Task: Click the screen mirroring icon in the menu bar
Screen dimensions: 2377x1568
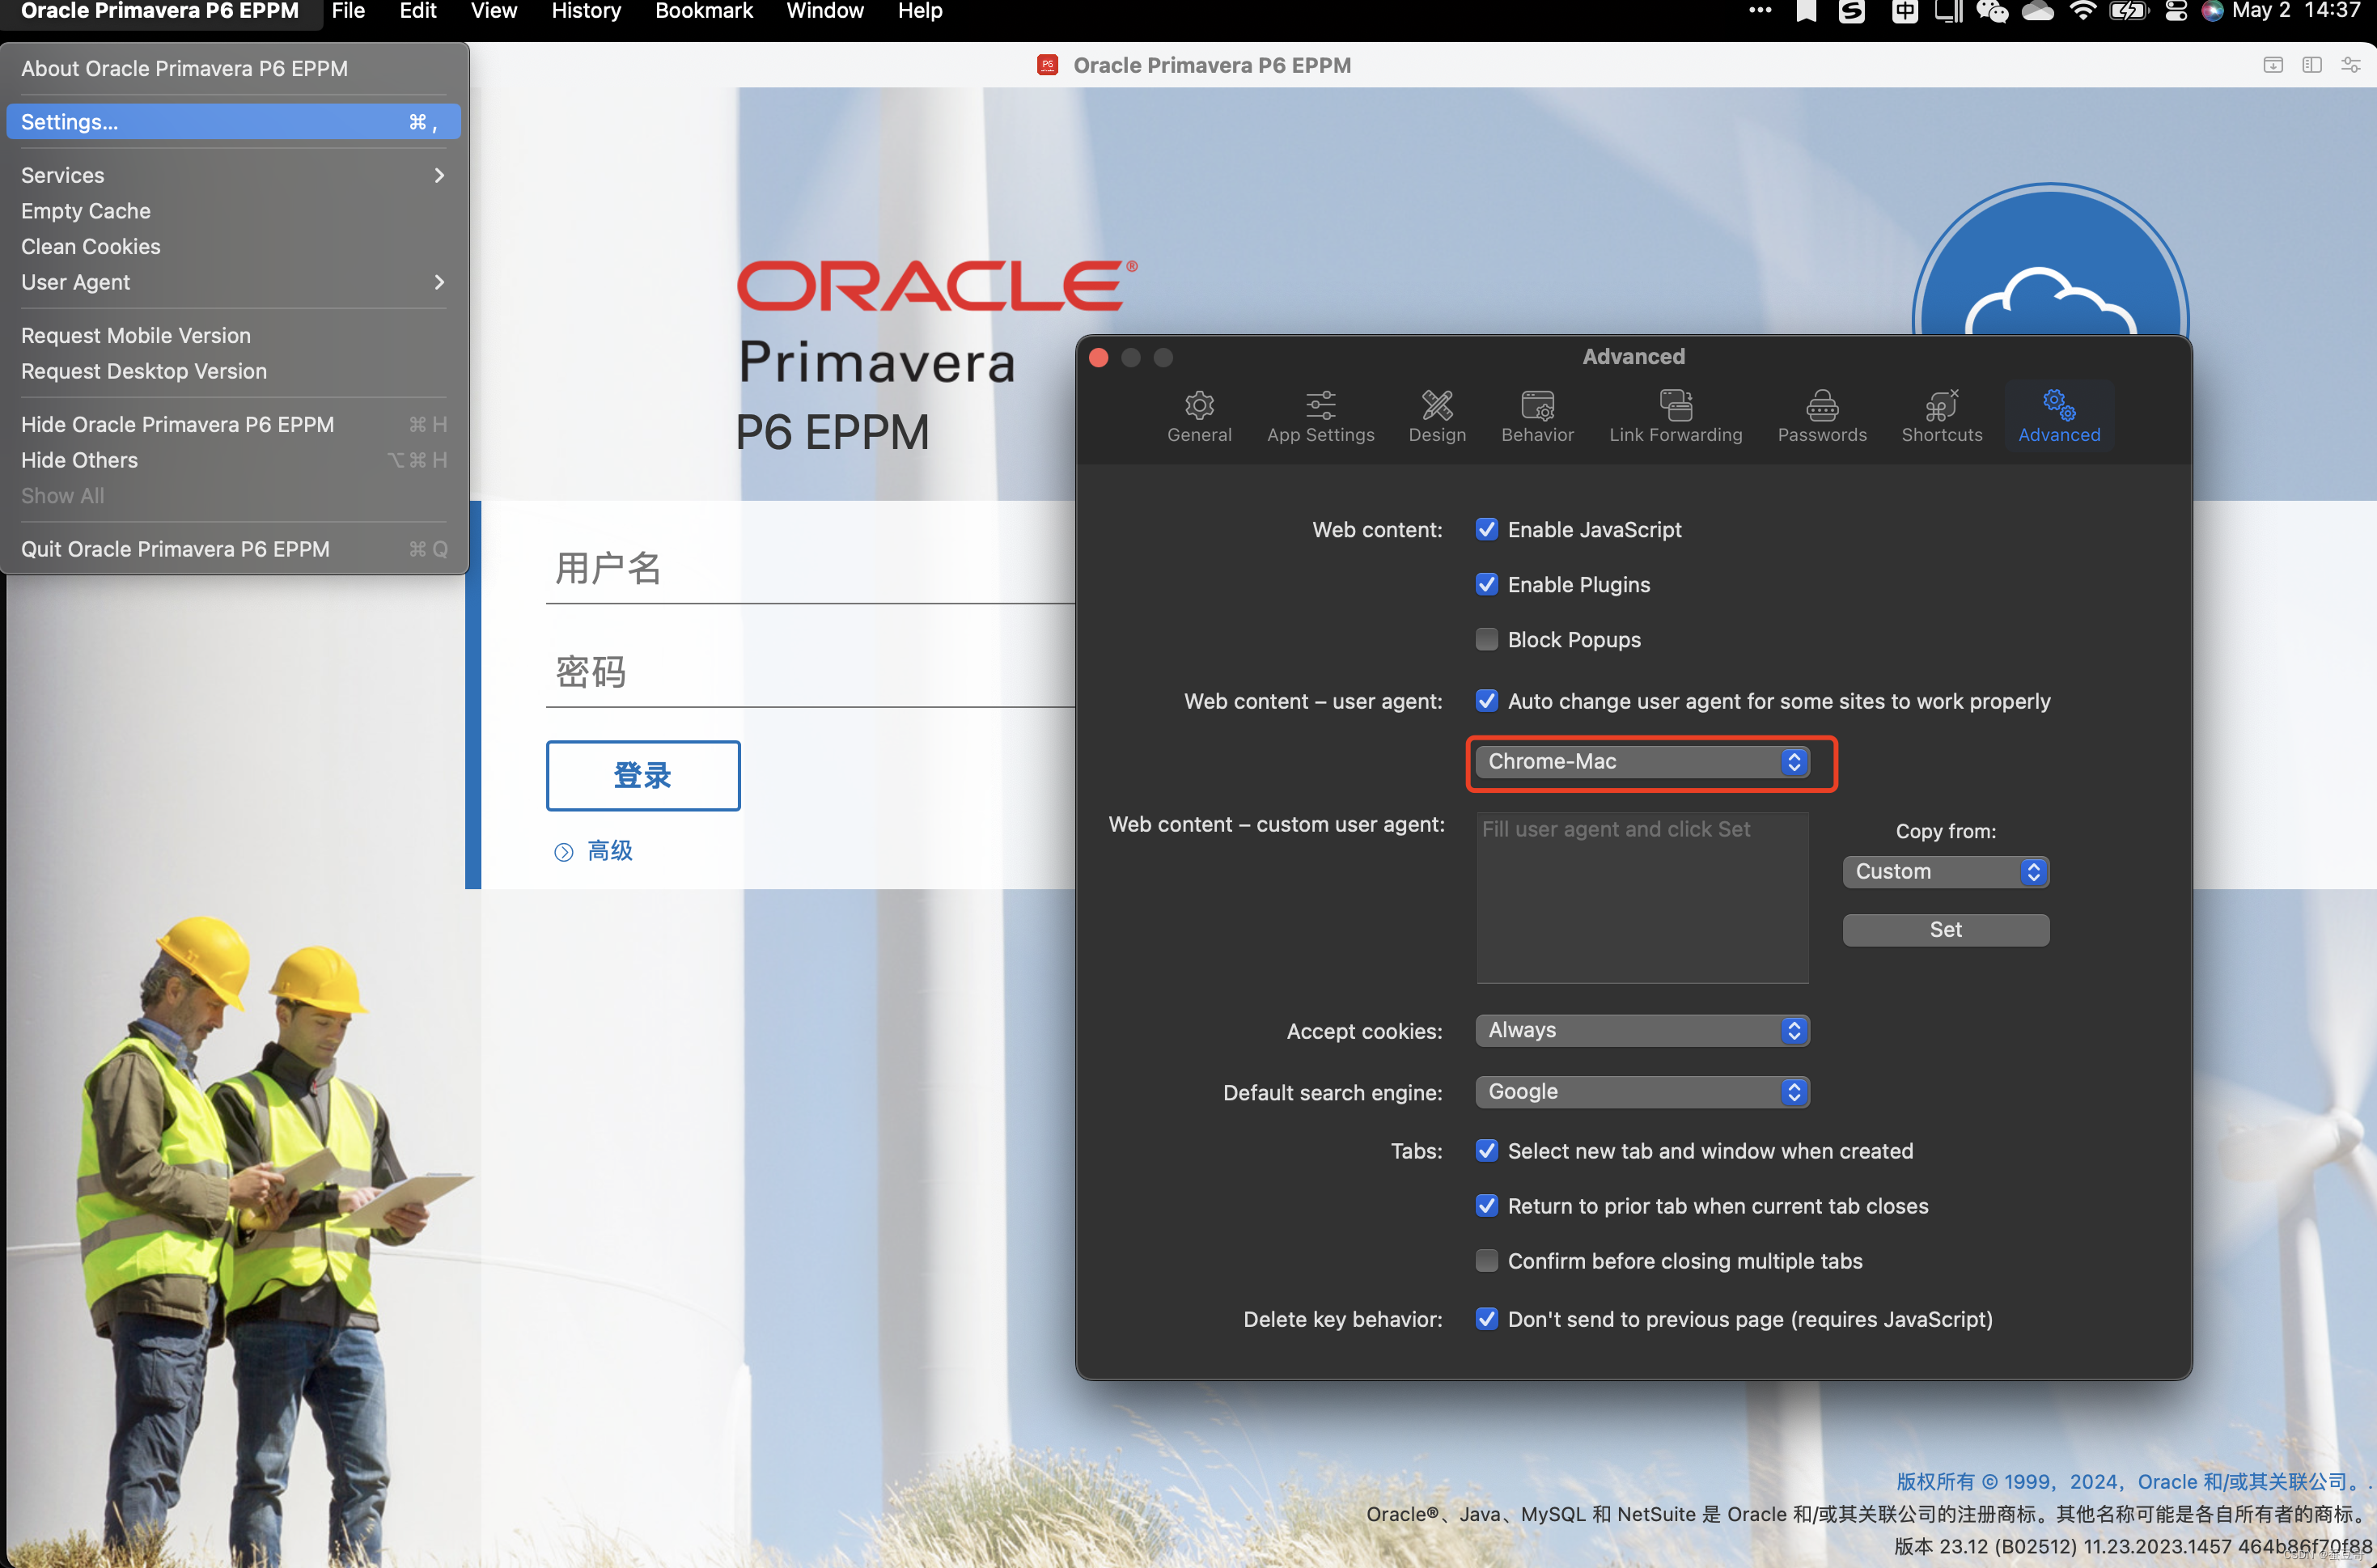Action: click(1948, 11)
